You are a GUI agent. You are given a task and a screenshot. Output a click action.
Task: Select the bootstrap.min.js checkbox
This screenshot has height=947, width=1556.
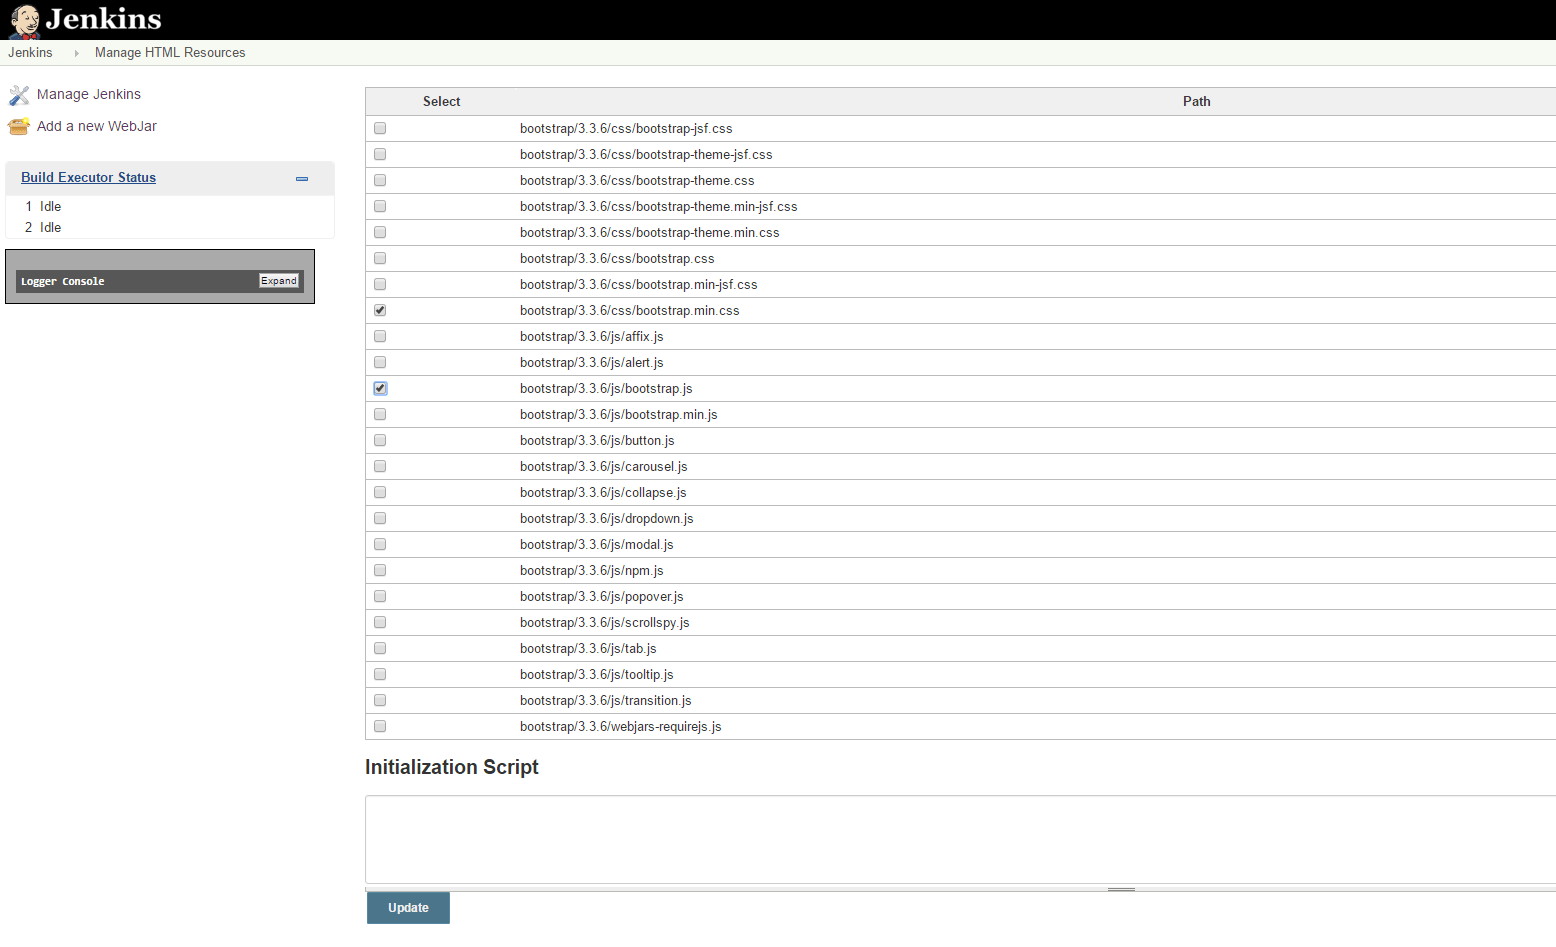(x=380, y=414)
